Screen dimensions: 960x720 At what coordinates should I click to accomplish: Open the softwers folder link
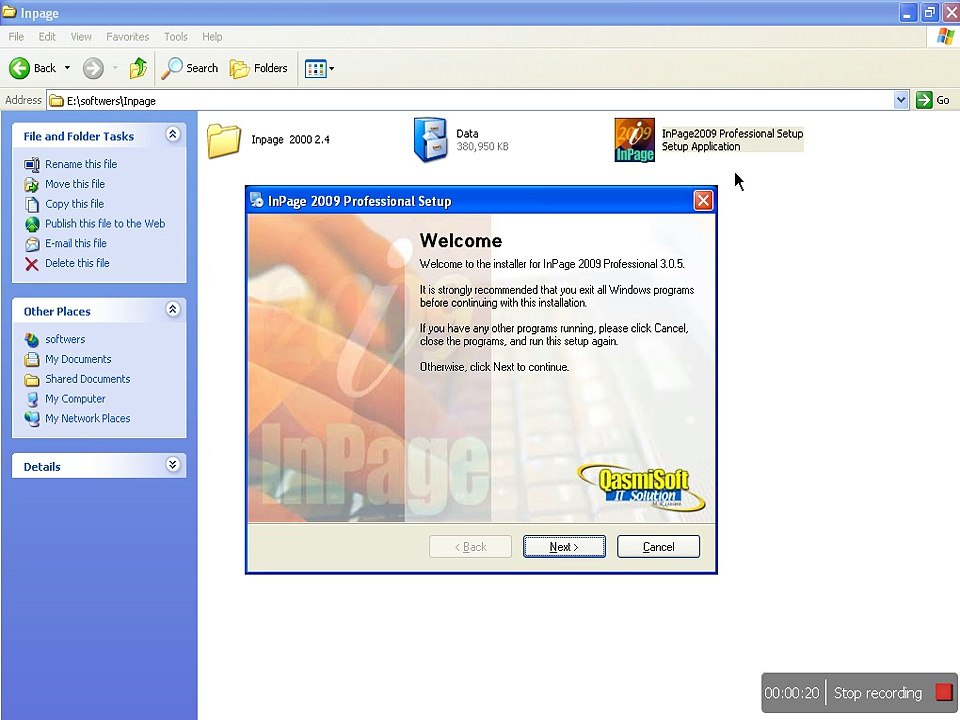(65, 339)
